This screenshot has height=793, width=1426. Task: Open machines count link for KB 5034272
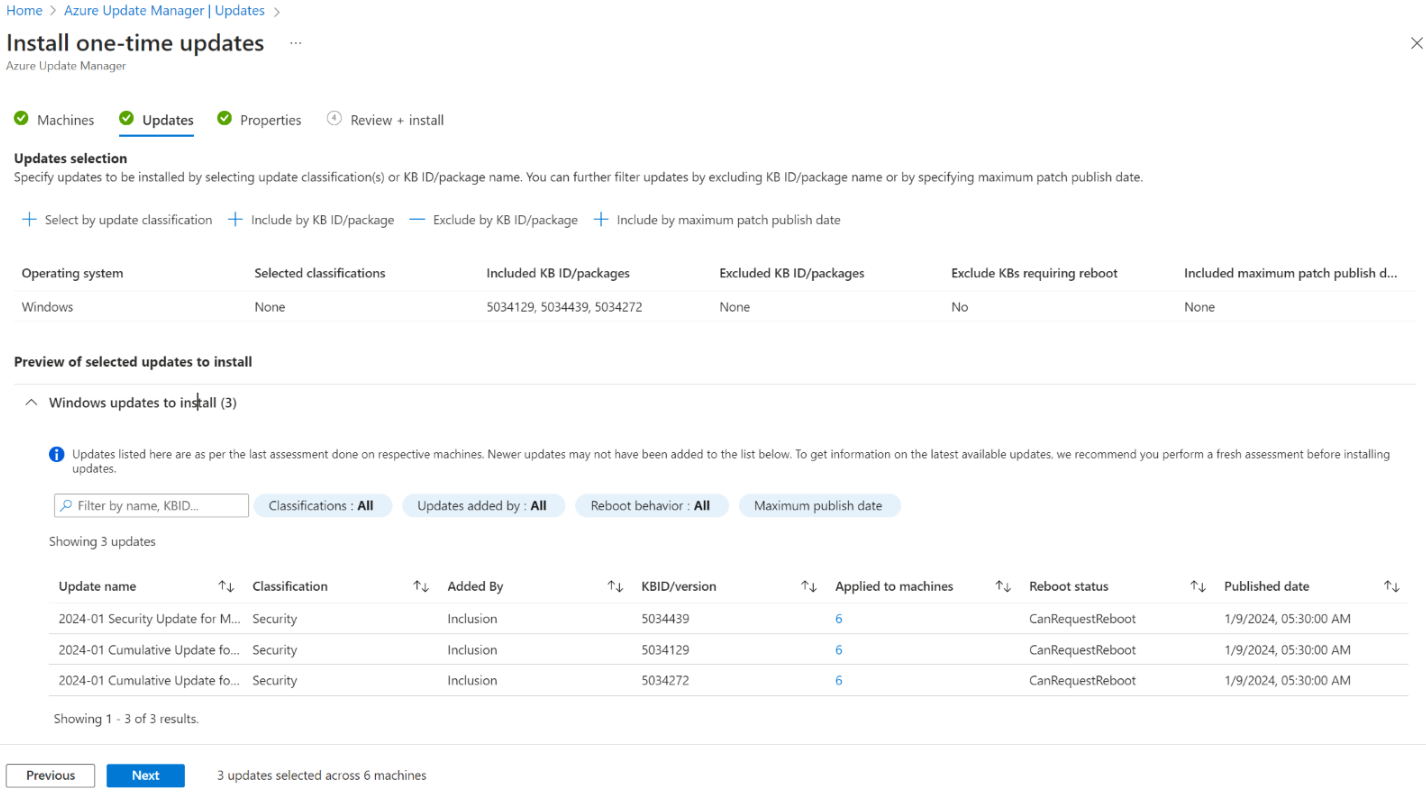click(839, 681)
